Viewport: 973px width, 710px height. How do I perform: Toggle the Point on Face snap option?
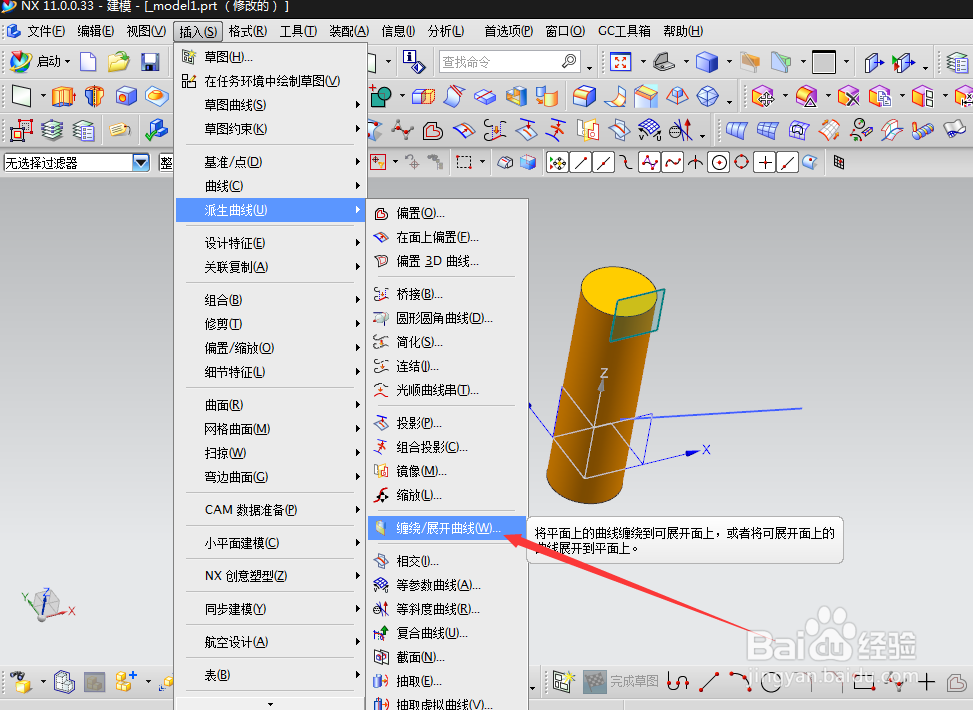[810, 163]
